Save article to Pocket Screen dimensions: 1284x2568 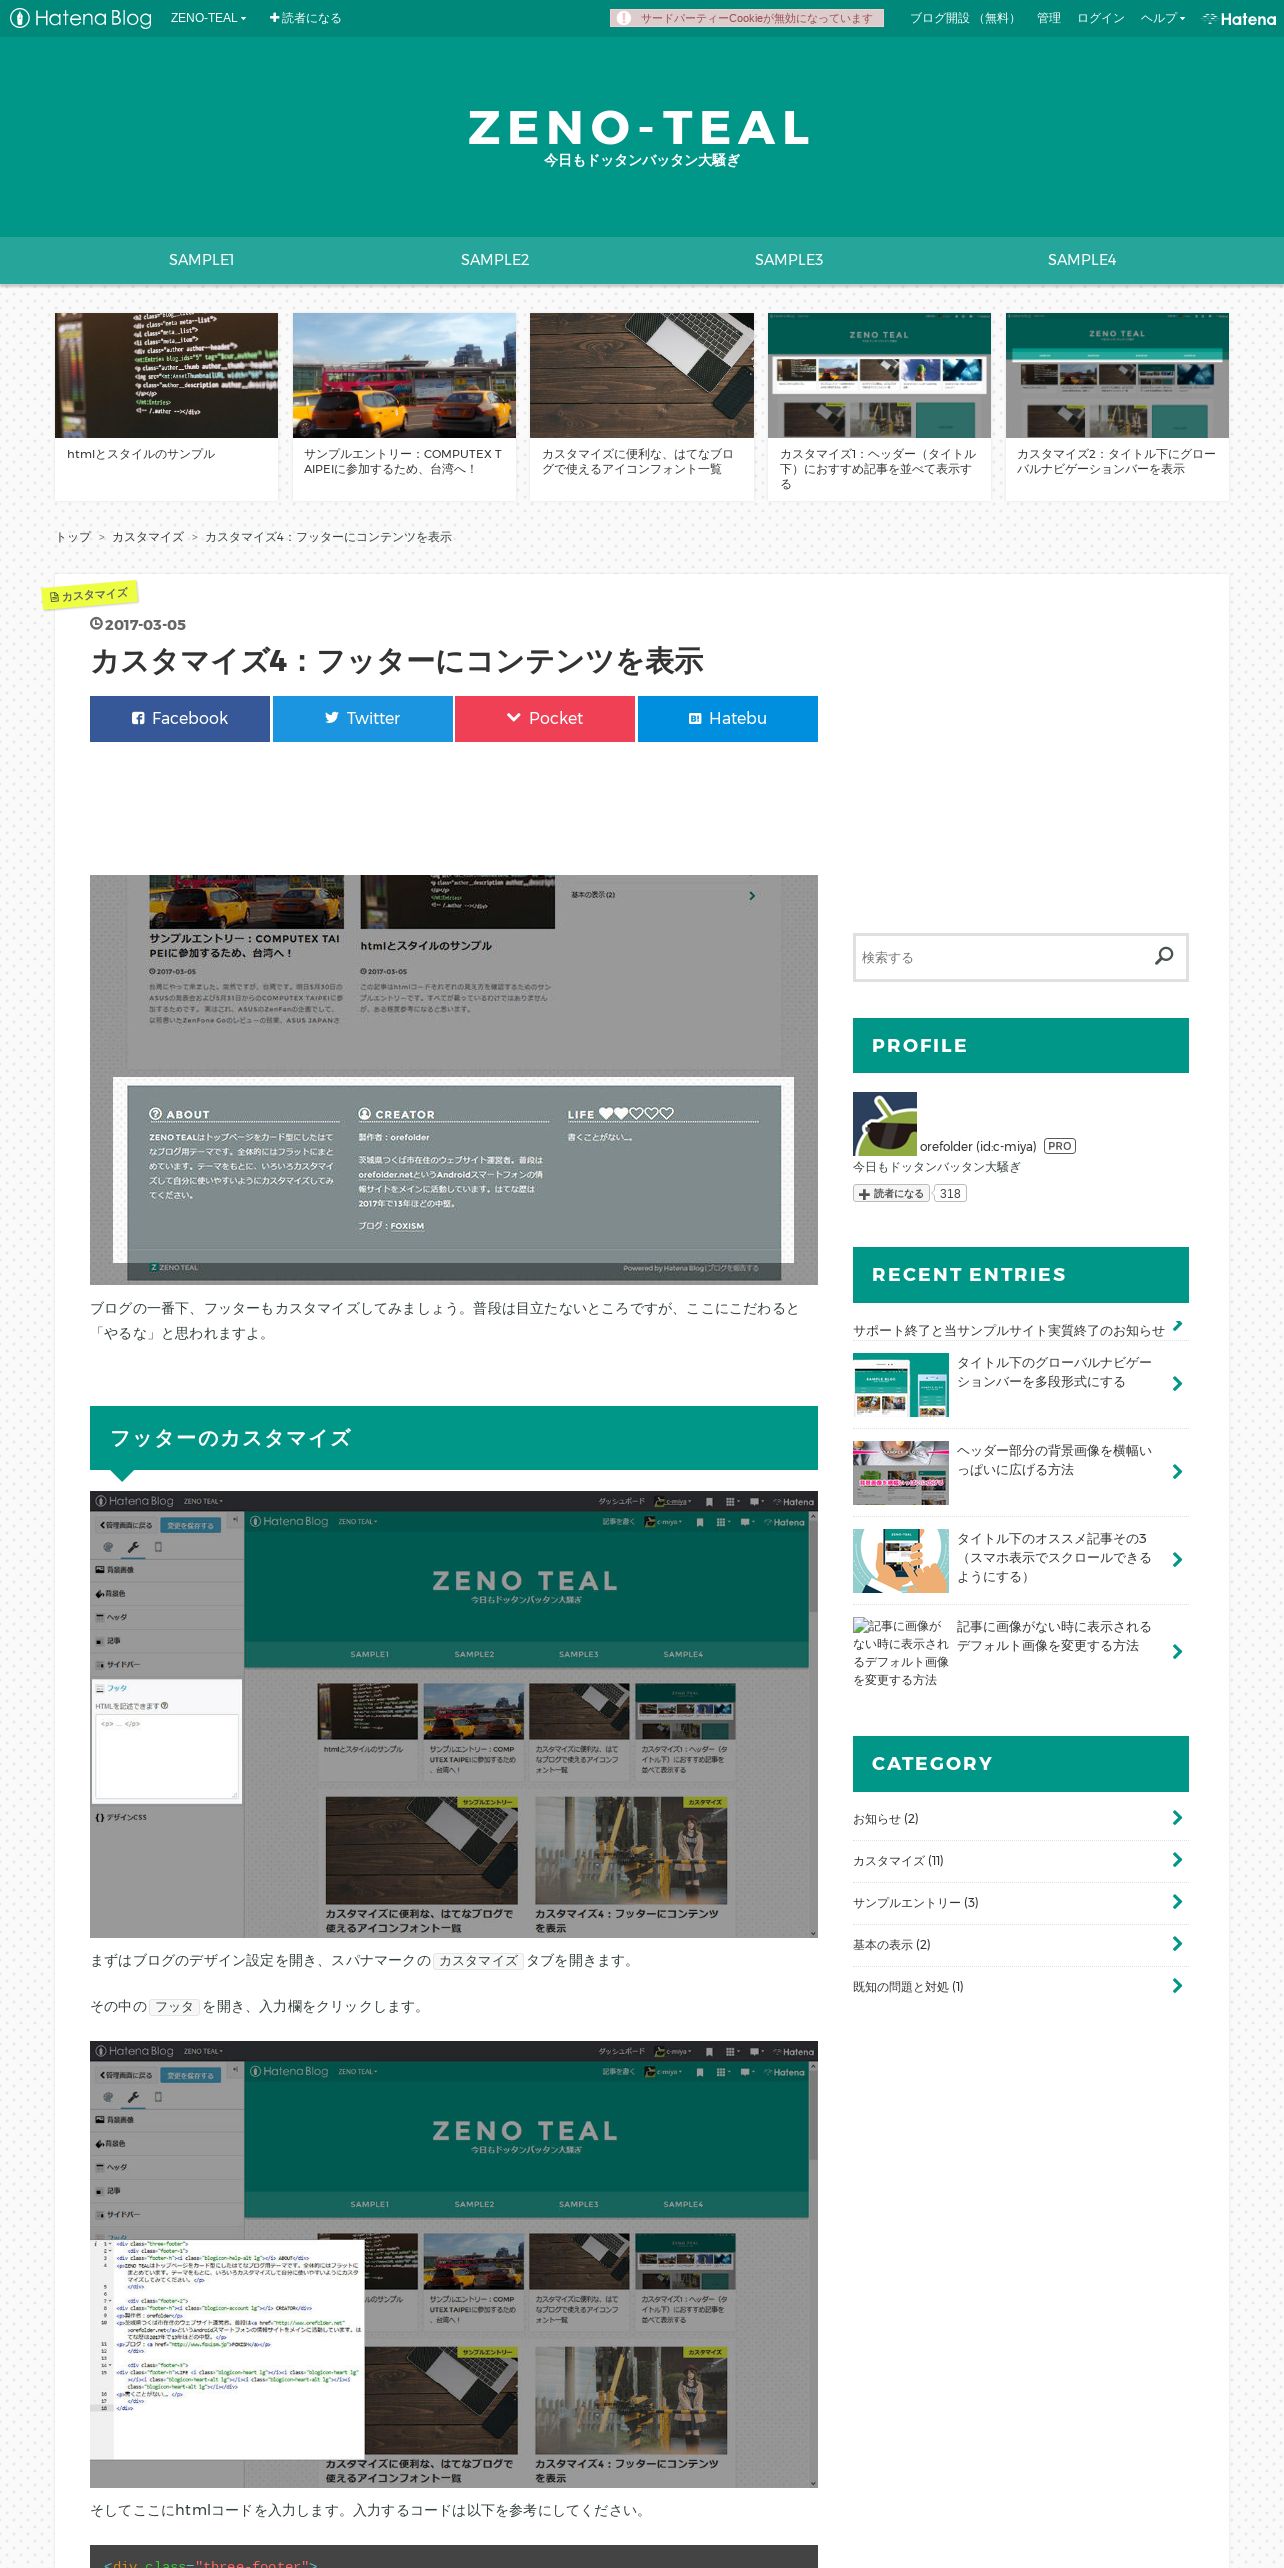545,719
